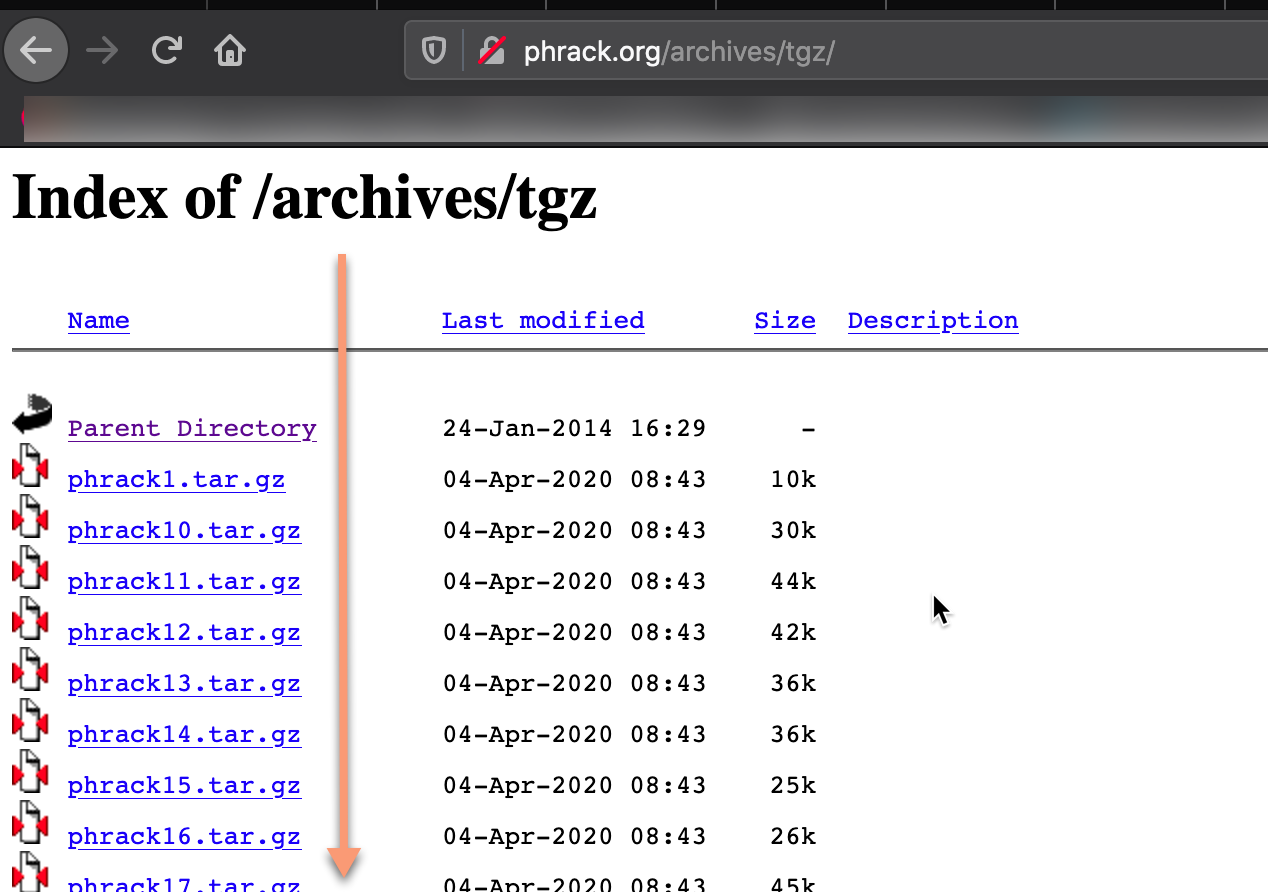Screen dimensions: 1268x892
Task: Download phrack16.tar.gz file
Action: (184, 837)
